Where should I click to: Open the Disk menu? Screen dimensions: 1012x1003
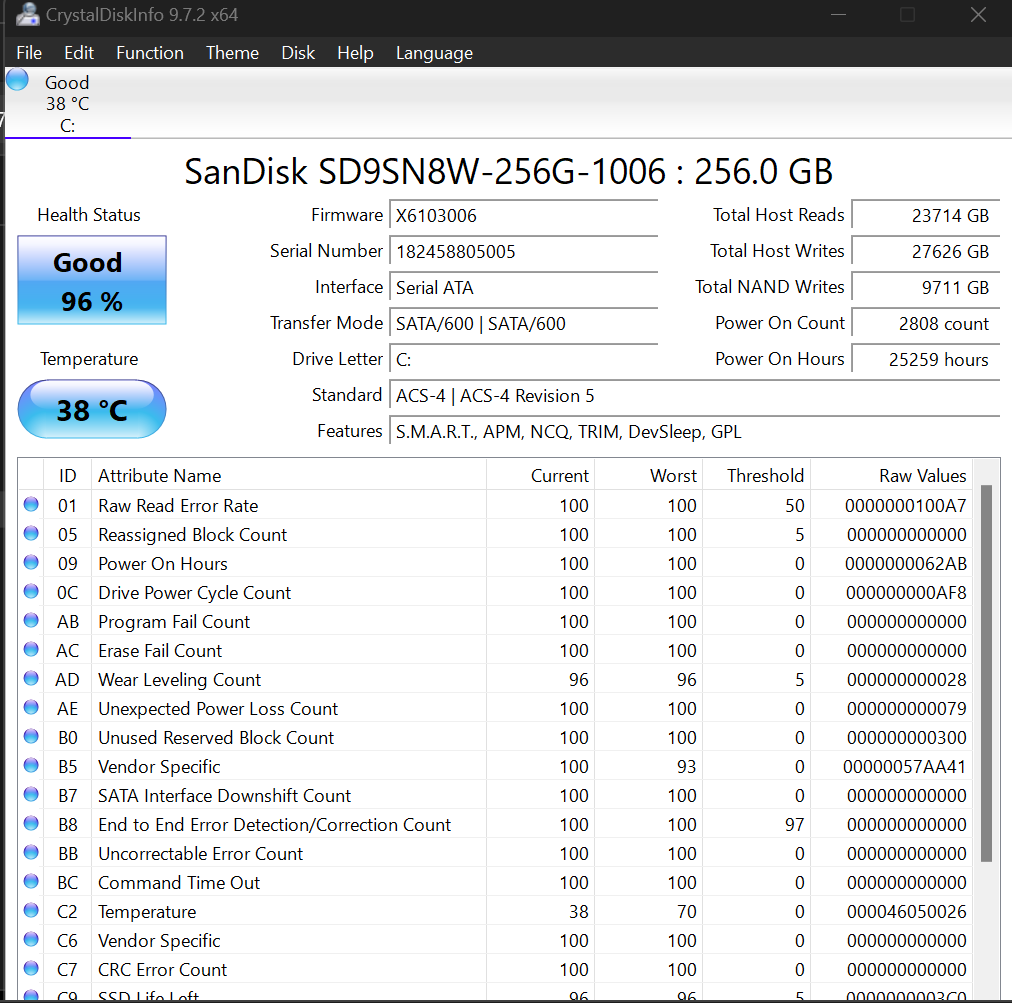pos(298,53)
